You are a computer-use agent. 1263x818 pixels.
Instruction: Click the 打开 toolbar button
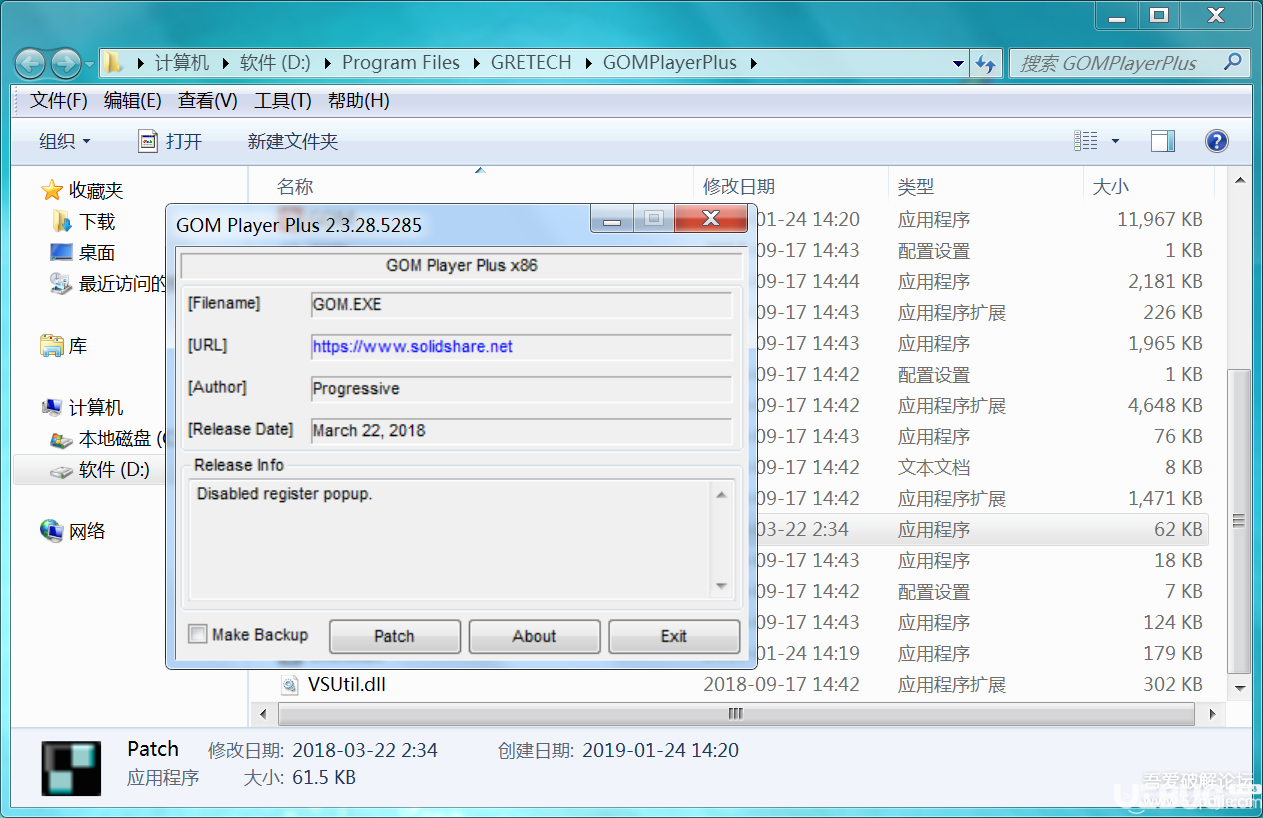click(x=170, y=142)
